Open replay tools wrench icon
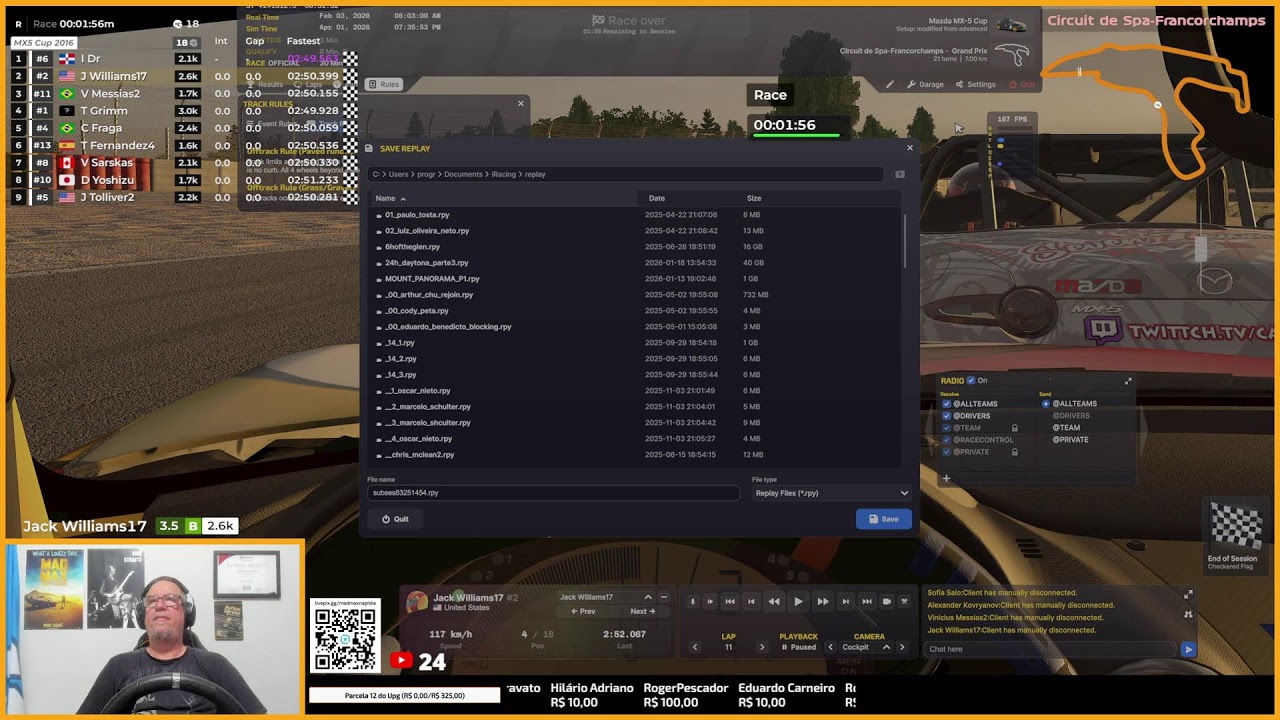 pyautogui.click(x=904, y=601)
